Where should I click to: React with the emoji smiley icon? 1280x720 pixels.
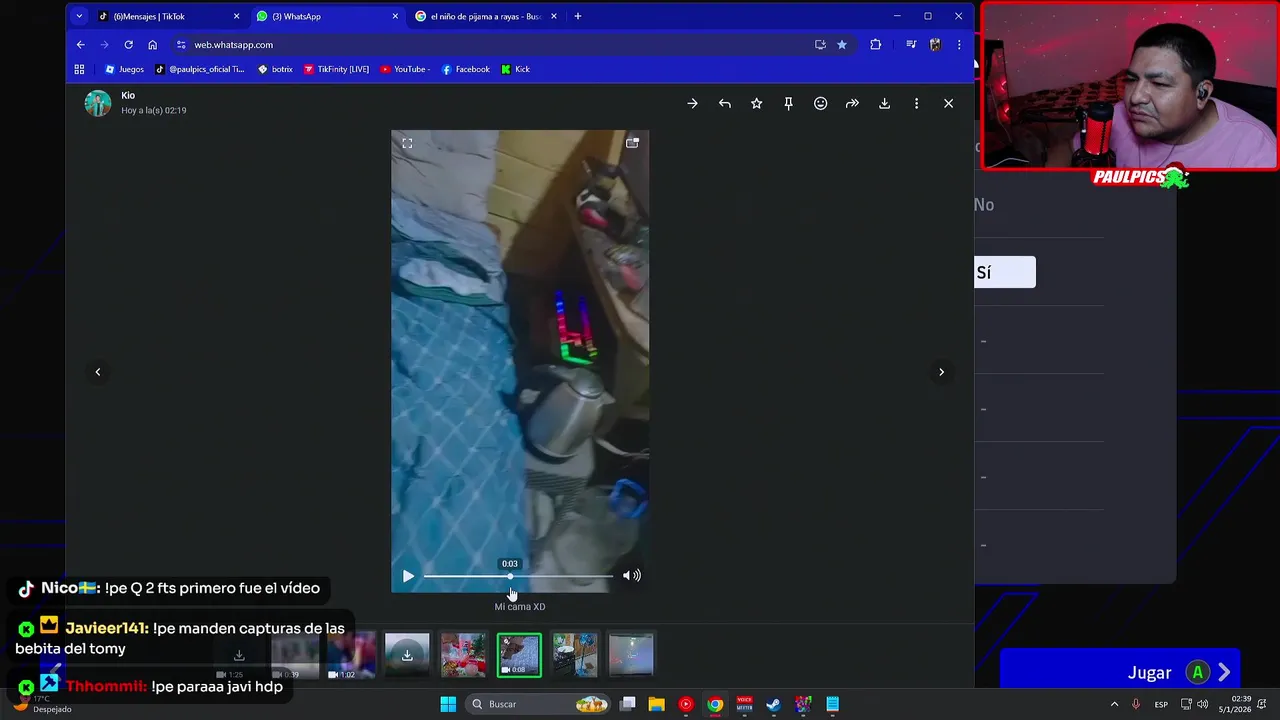[820, 103]
